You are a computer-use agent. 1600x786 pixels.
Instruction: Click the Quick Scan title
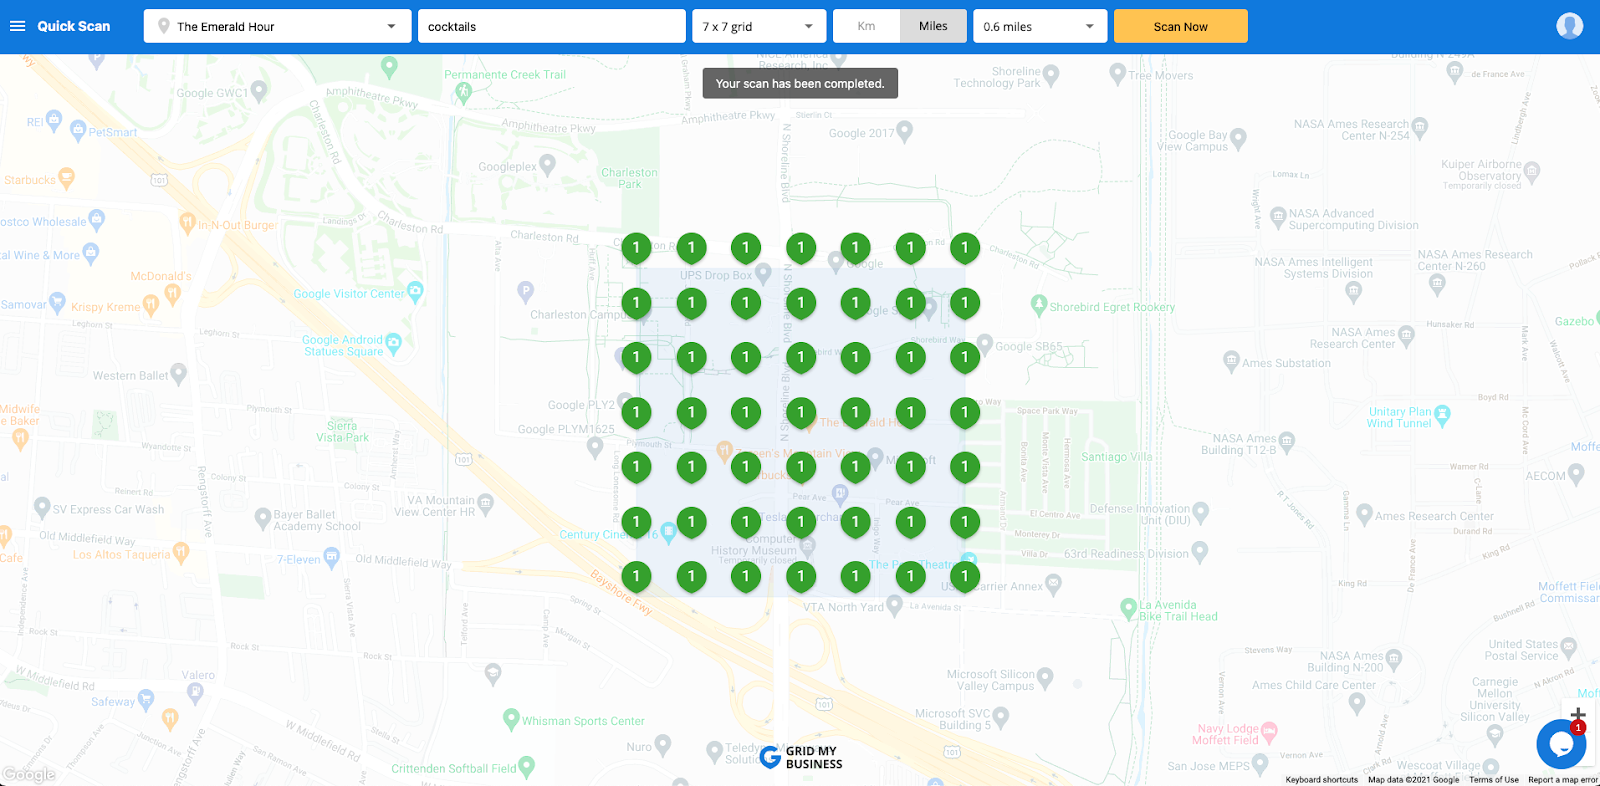tap(74, 26)
